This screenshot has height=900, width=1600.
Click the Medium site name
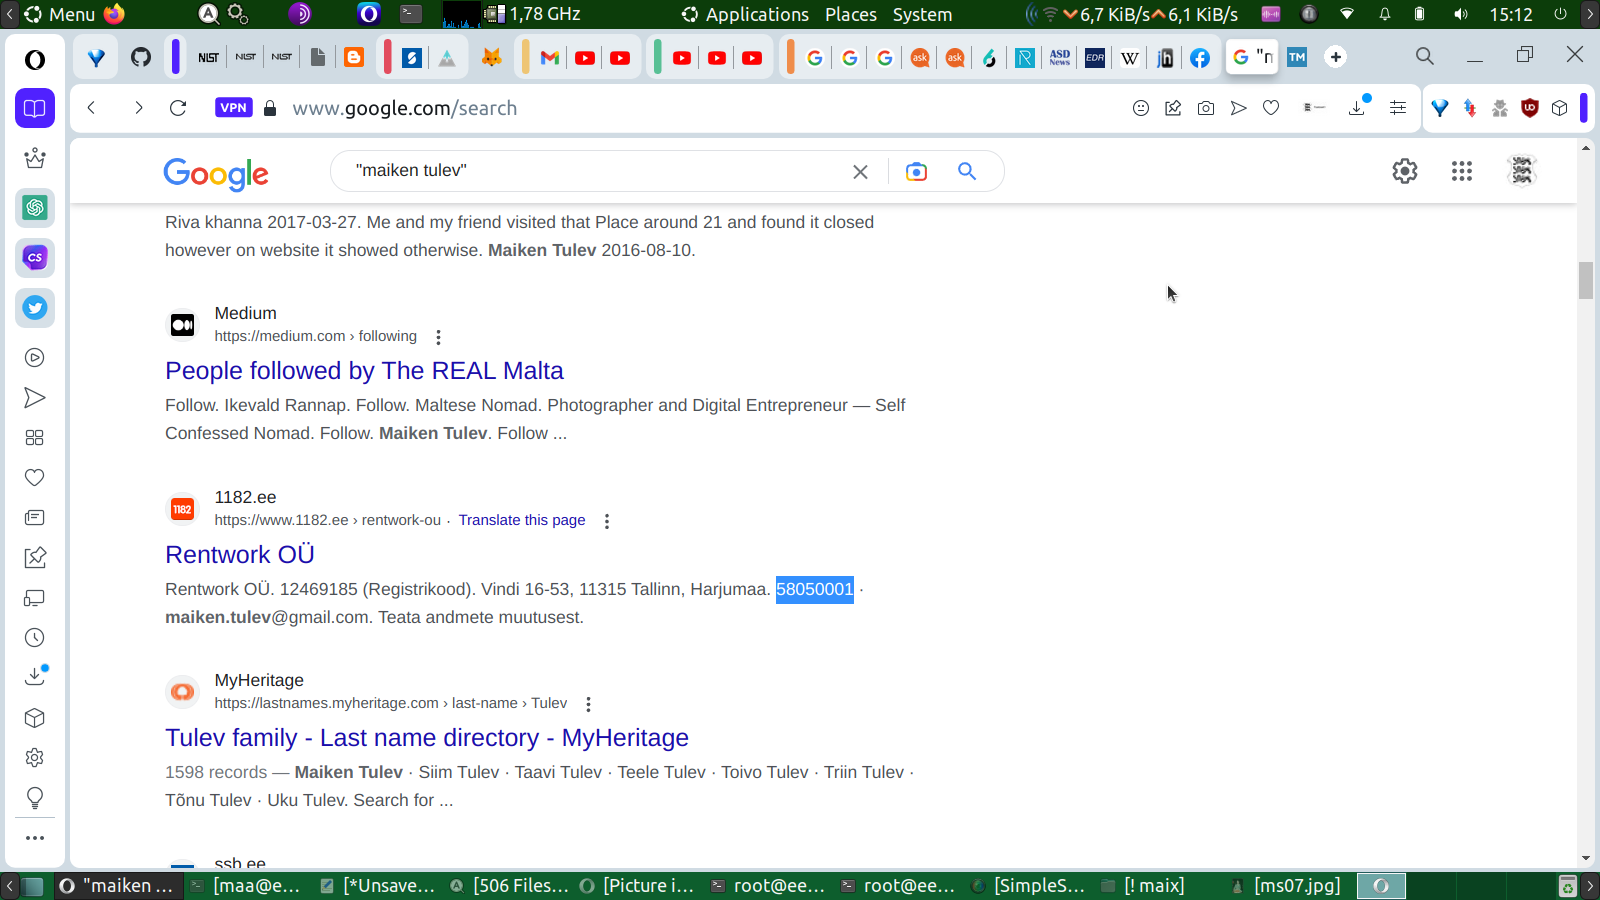245,313
